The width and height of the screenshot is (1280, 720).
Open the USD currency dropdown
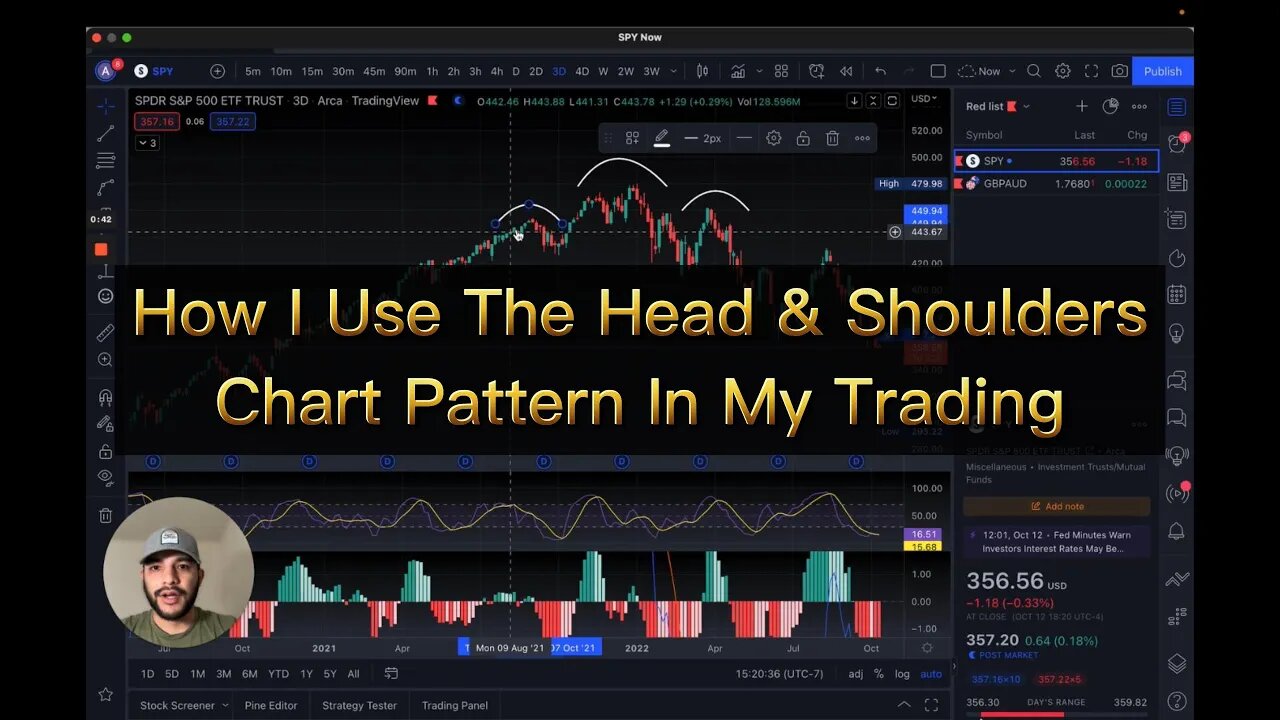pyautogui.click(x=922, y=98)
